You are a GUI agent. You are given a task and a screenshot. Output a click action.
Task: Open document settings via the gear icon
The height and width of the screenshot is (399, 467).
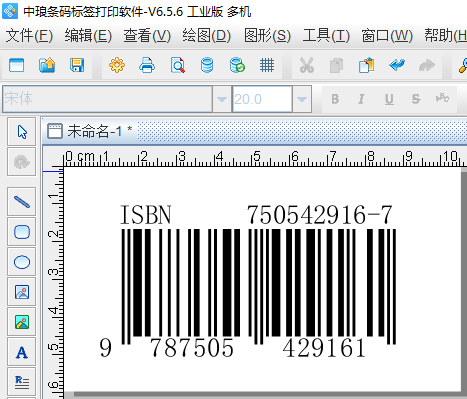[117, 65]
